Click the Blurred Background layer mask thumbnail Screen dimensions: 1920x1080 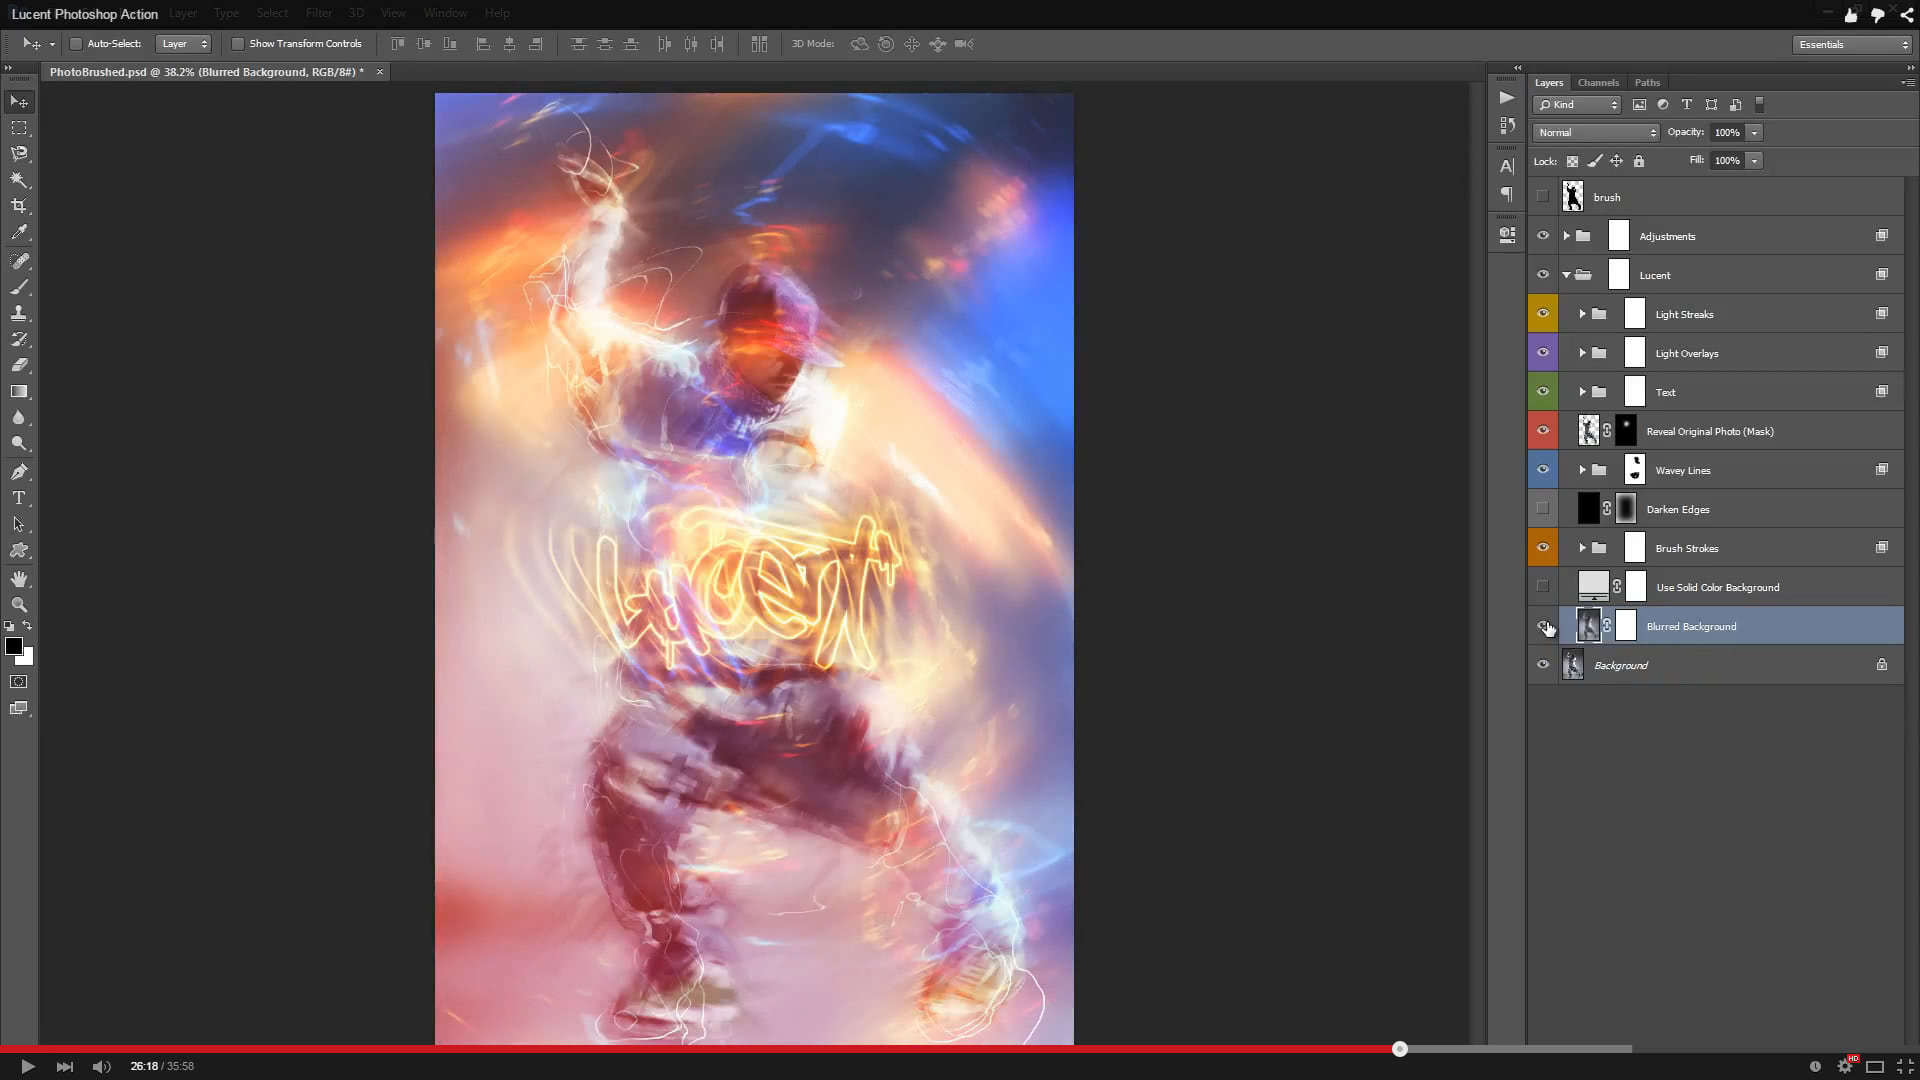(1628, 625)
